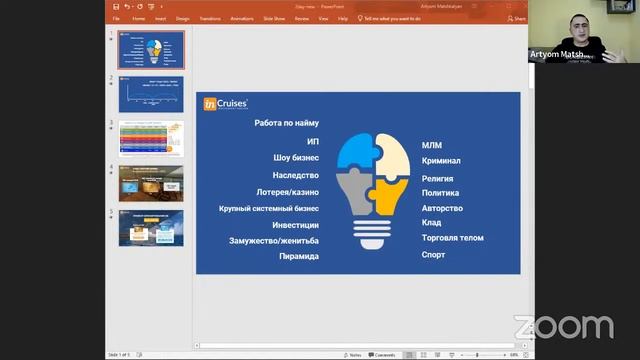The height and width of the screenshot is (360, 640).
Task: Click the text 'Авторство'
Action: (x=442, y=208)
